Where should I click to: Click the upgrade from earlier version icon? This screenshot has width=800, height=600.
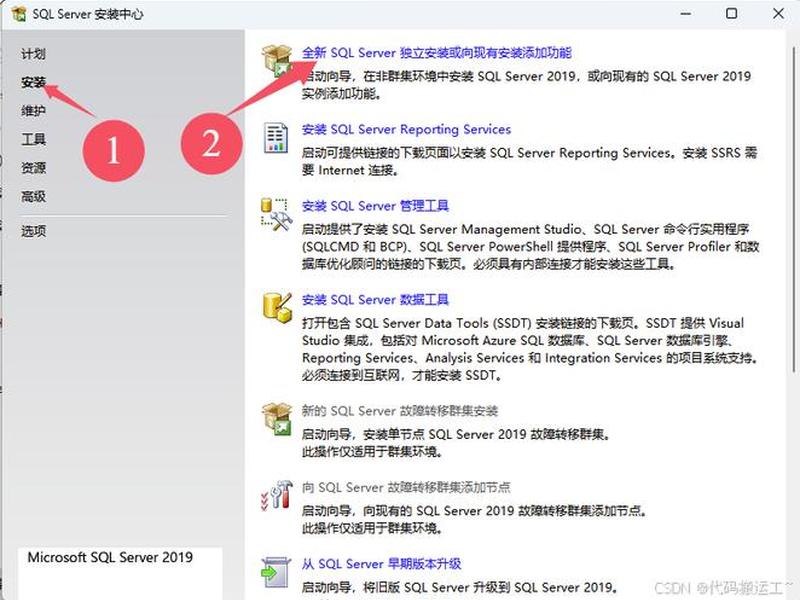pyautogui.click(x=276, y=572)
